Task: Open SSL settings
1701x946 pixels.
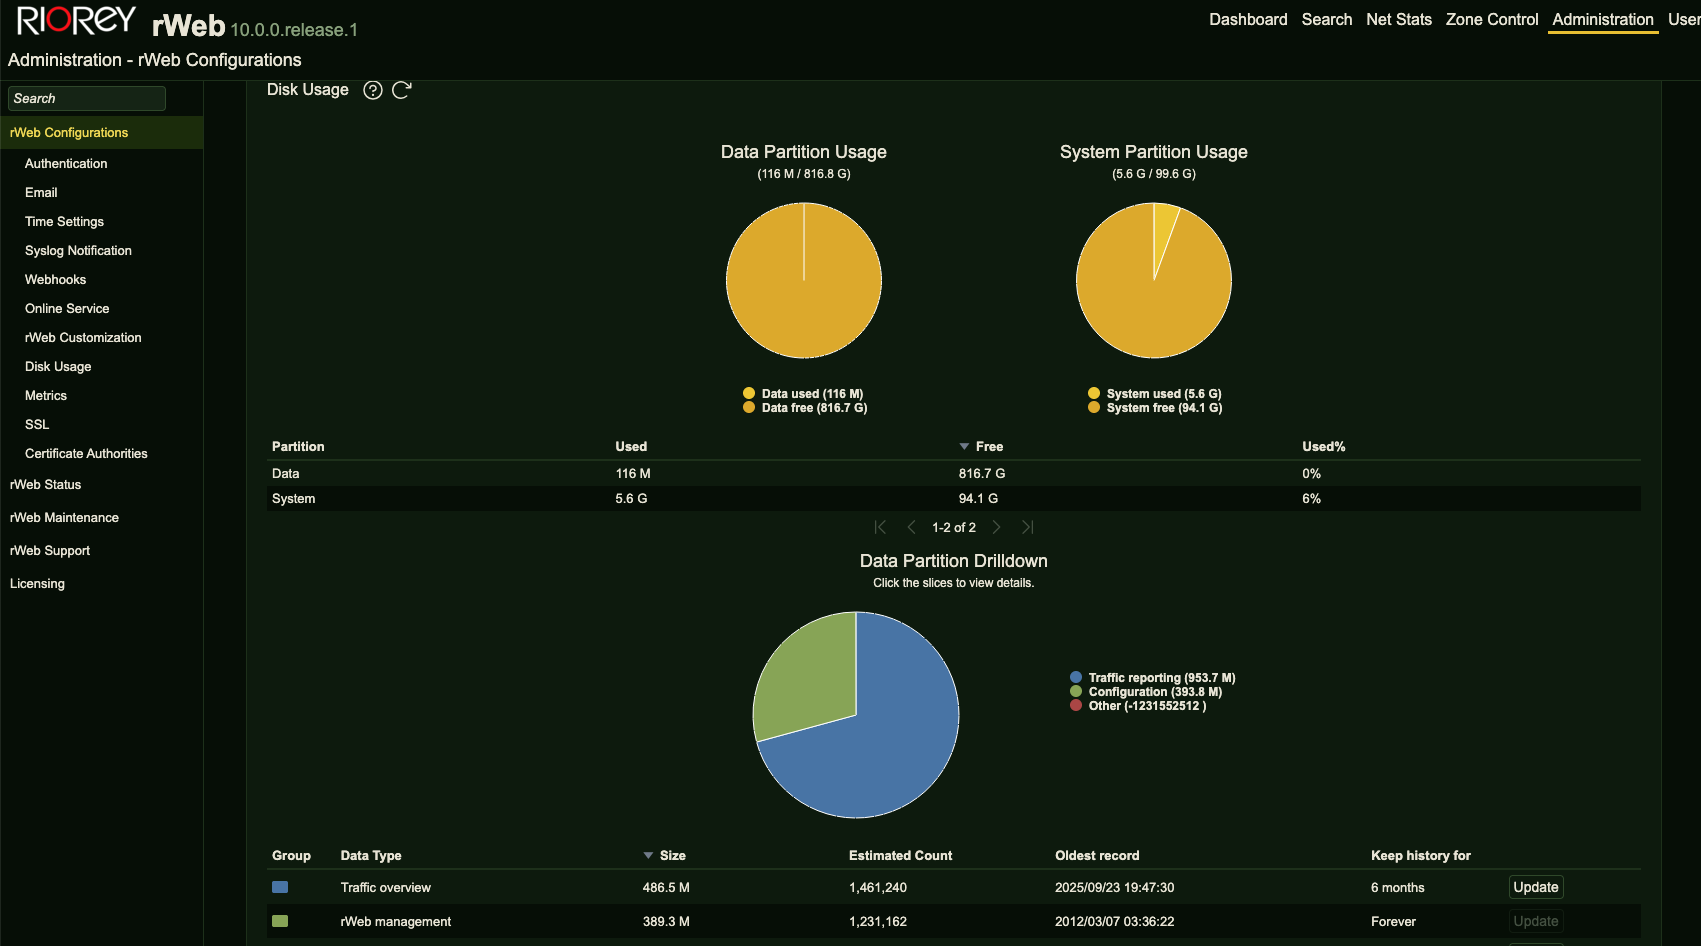Action: pyautogui.click(x=37, y=424)
